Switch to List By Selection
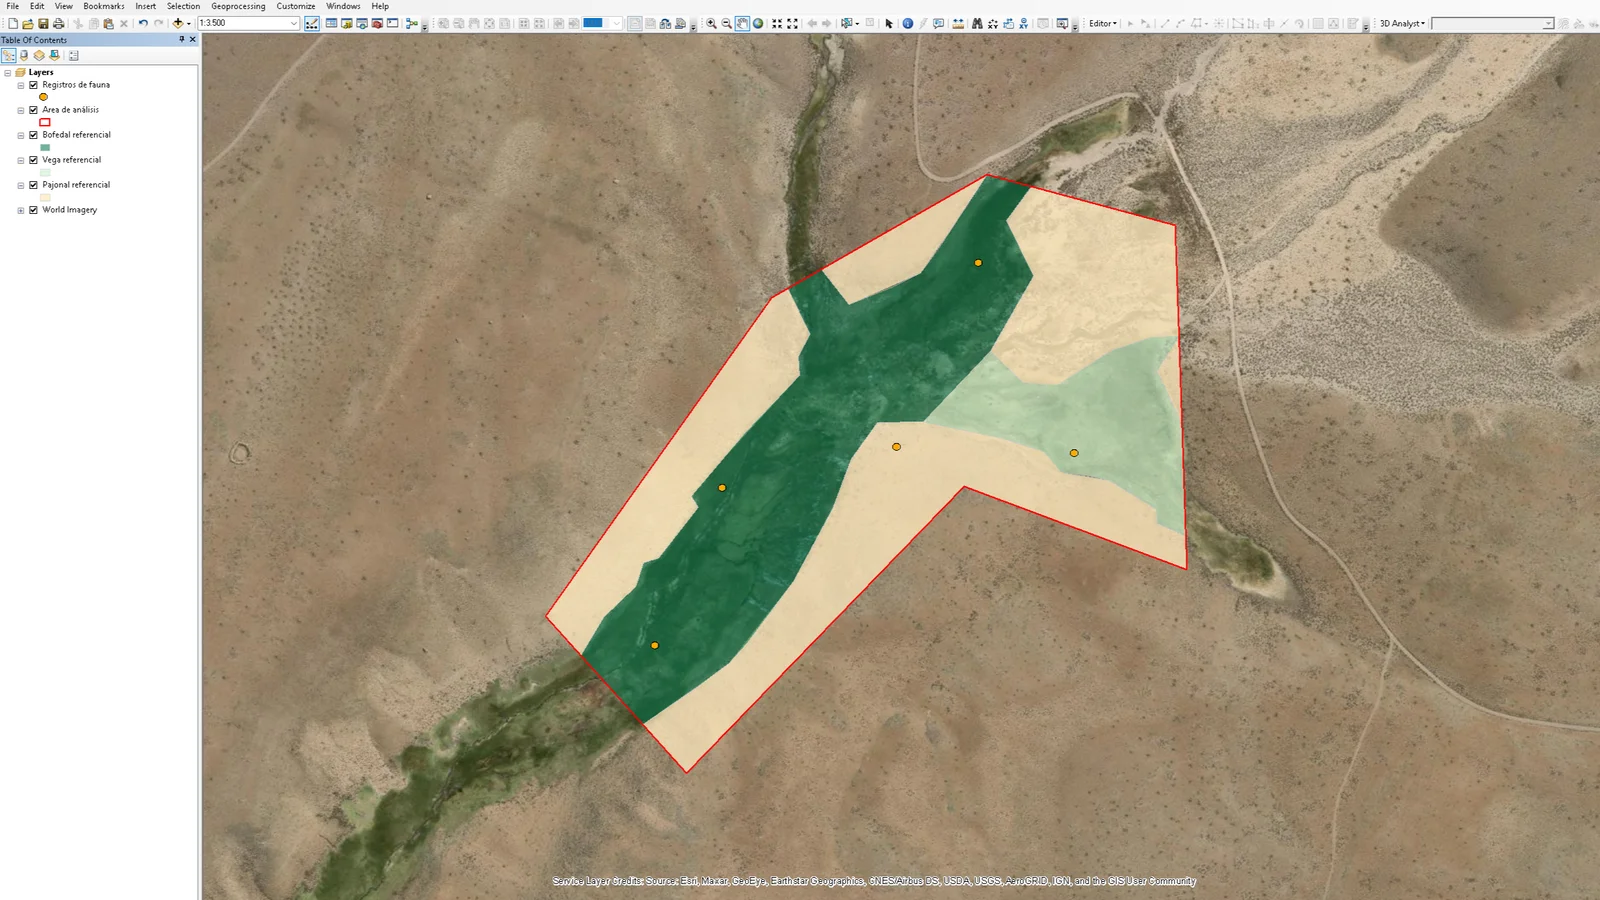The width and height of the screenshot is (1600, 900). [54, 56]
